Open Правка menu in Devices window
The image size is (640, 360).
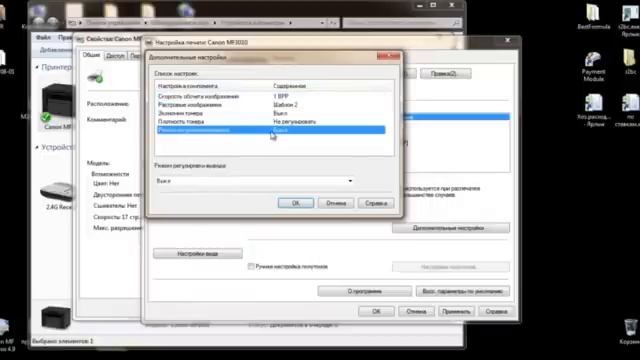coord(65,38)
